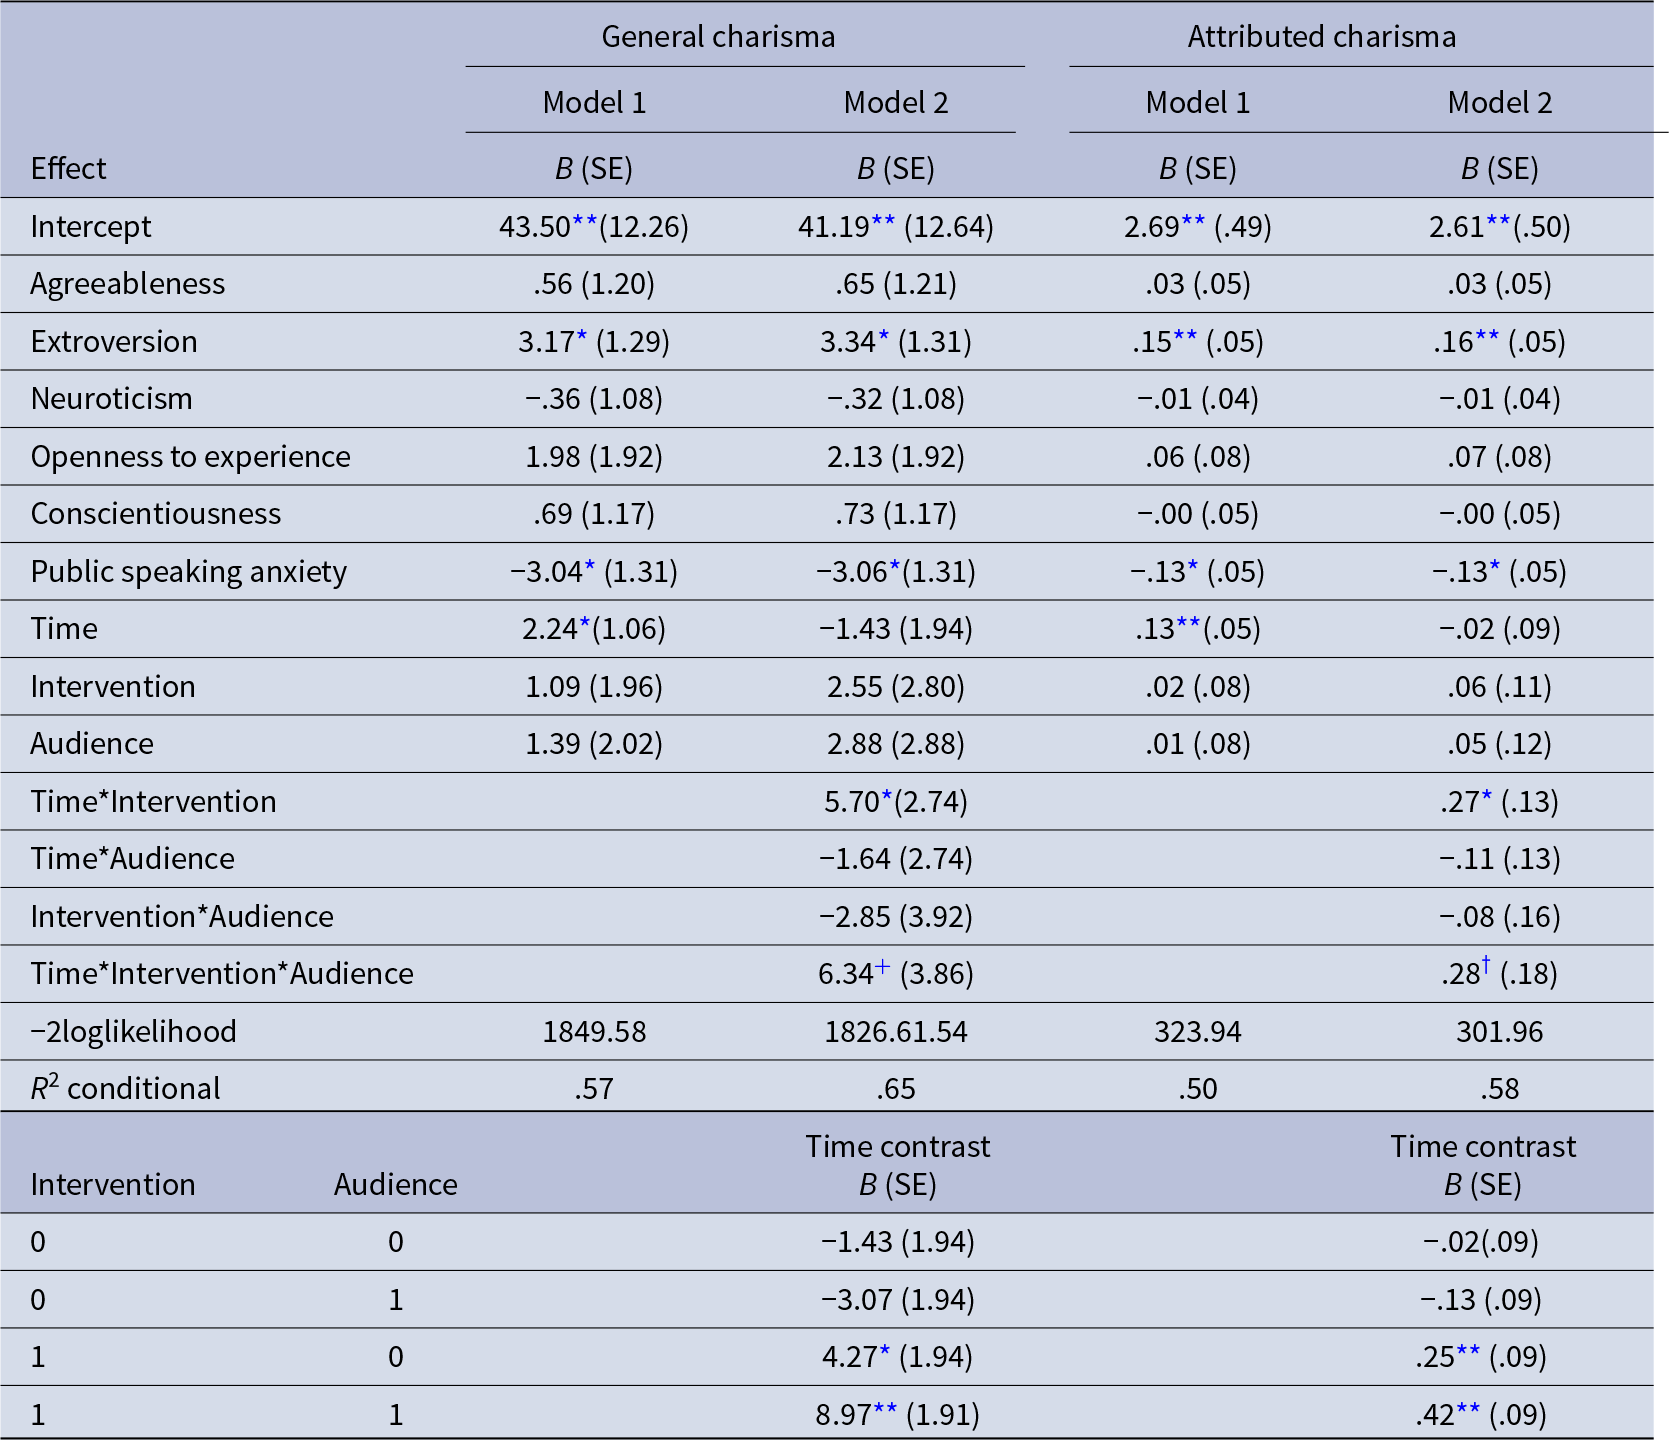Select the R² value '.58'
This screenshot has height=1440, width=1669.
point(1500,1089)
